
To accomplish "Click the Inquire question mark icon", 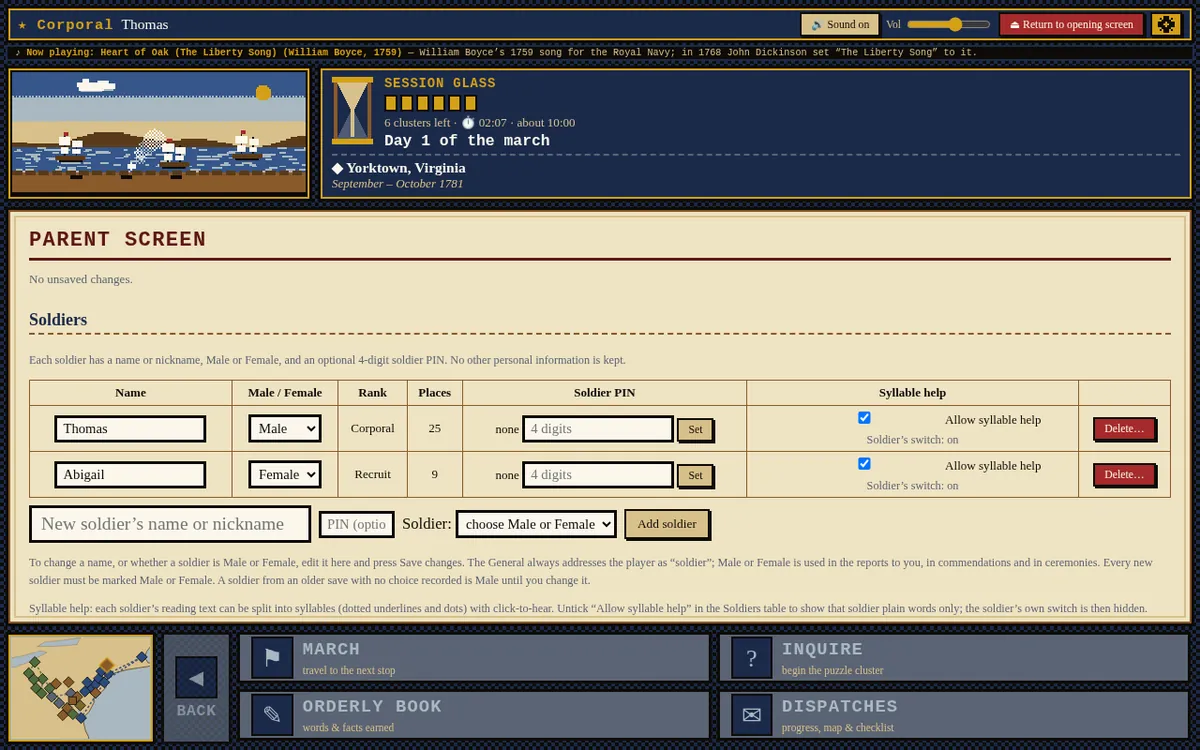I will point(752,658).
